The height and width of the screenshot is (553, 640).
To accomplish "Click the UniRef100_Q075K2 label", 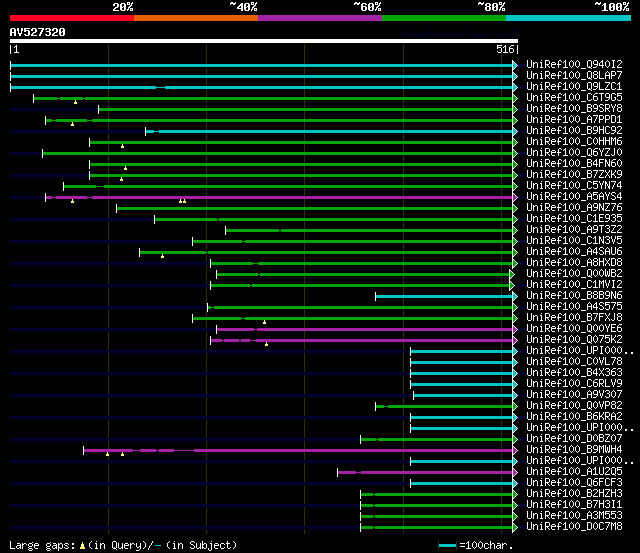I will click(x=574, y=340).
